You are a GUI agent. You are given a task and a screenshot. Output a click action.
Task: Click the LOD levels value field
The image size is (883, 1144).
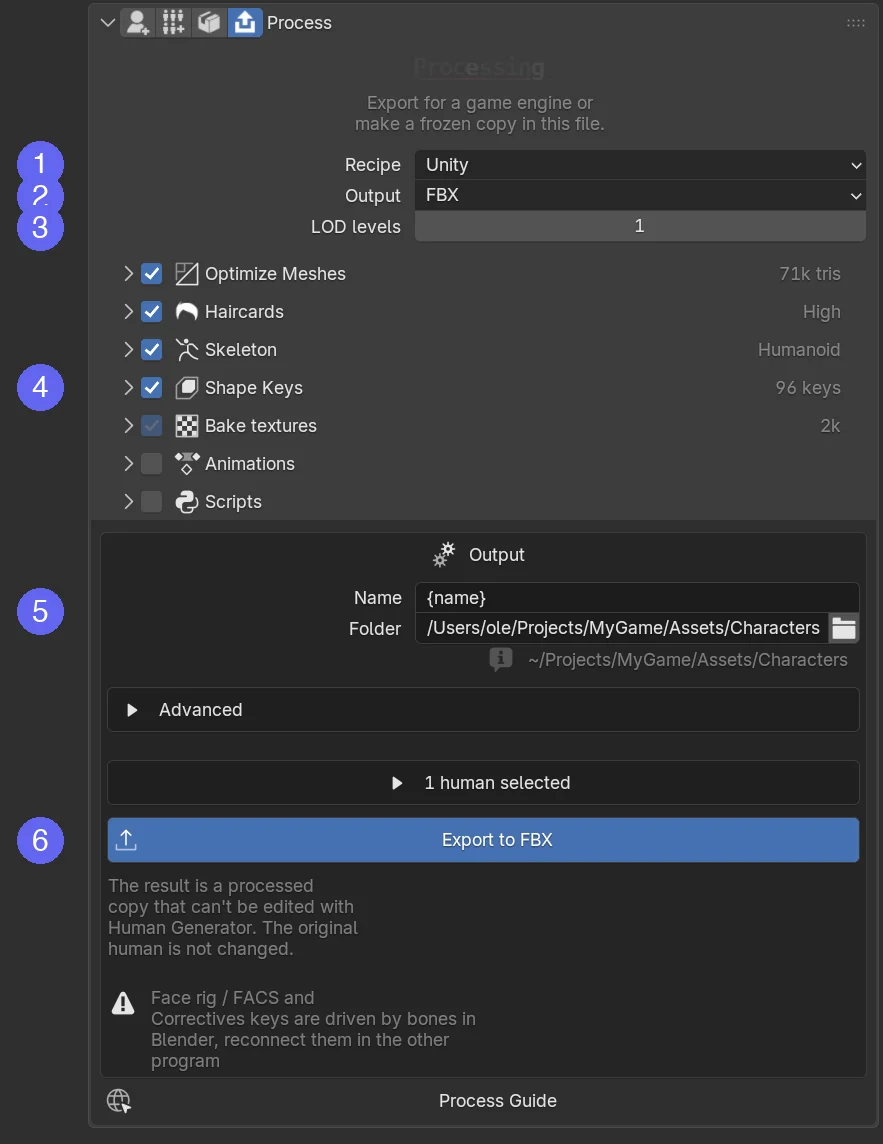tap(640, 226)
